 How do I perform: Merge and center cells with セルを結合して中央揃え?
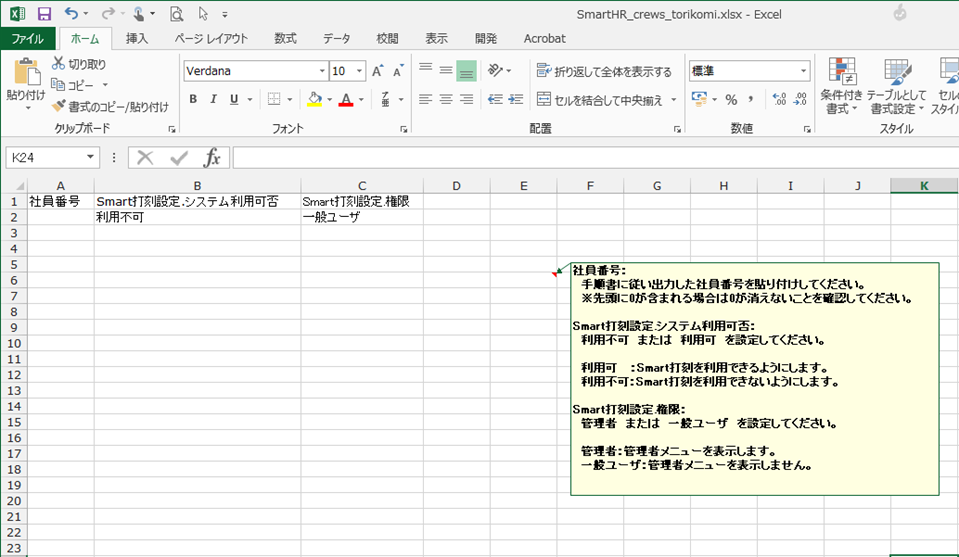pos(599,100)
